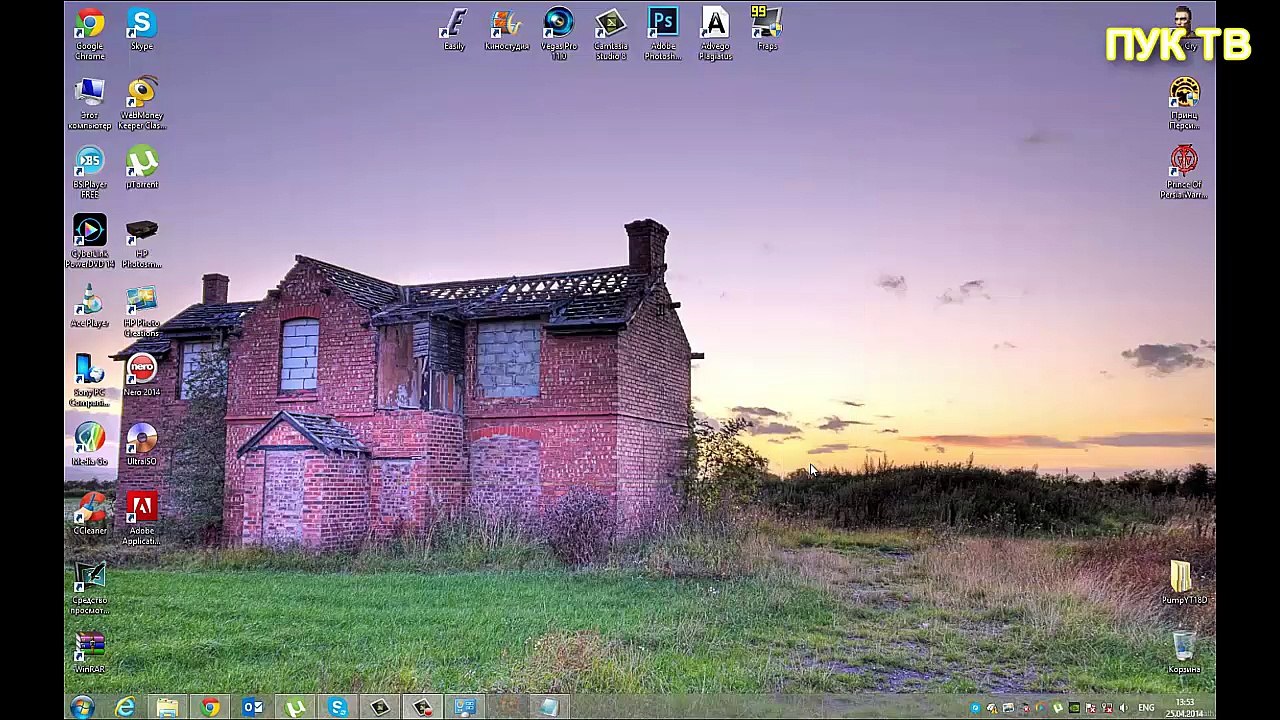
Task: Select the HP Photo Creations shortcut
Action: pos(141,311)
